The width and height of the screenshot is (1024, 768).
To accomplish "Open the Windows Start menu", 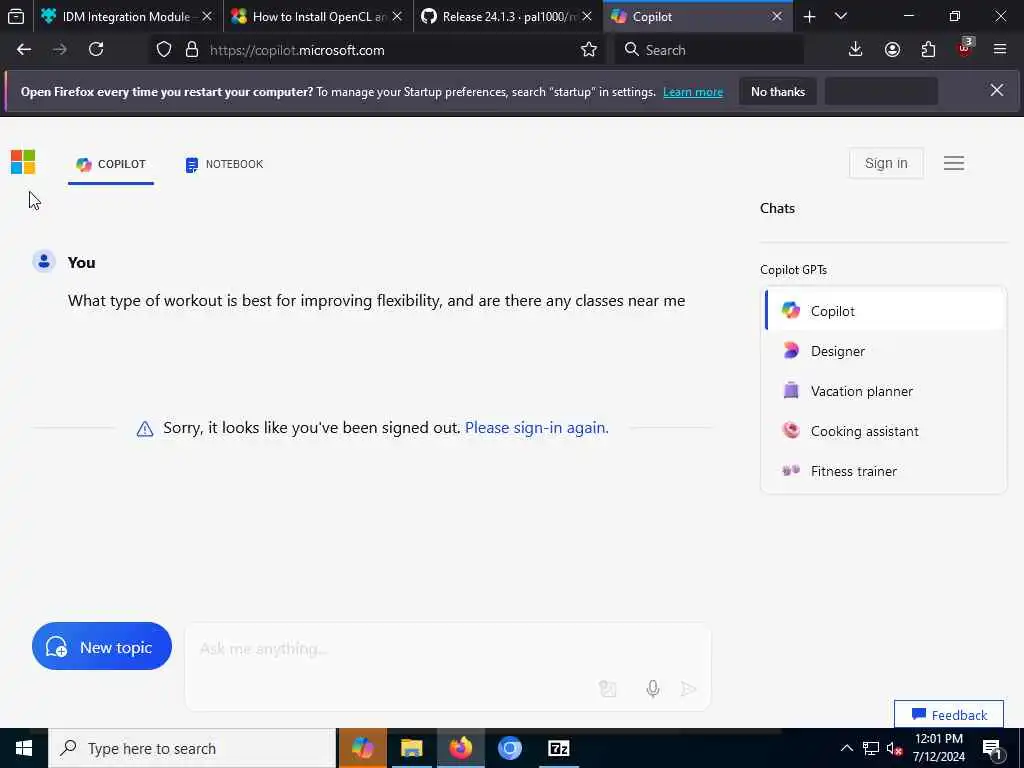I will pyautogui.click(x=24, y=748).
